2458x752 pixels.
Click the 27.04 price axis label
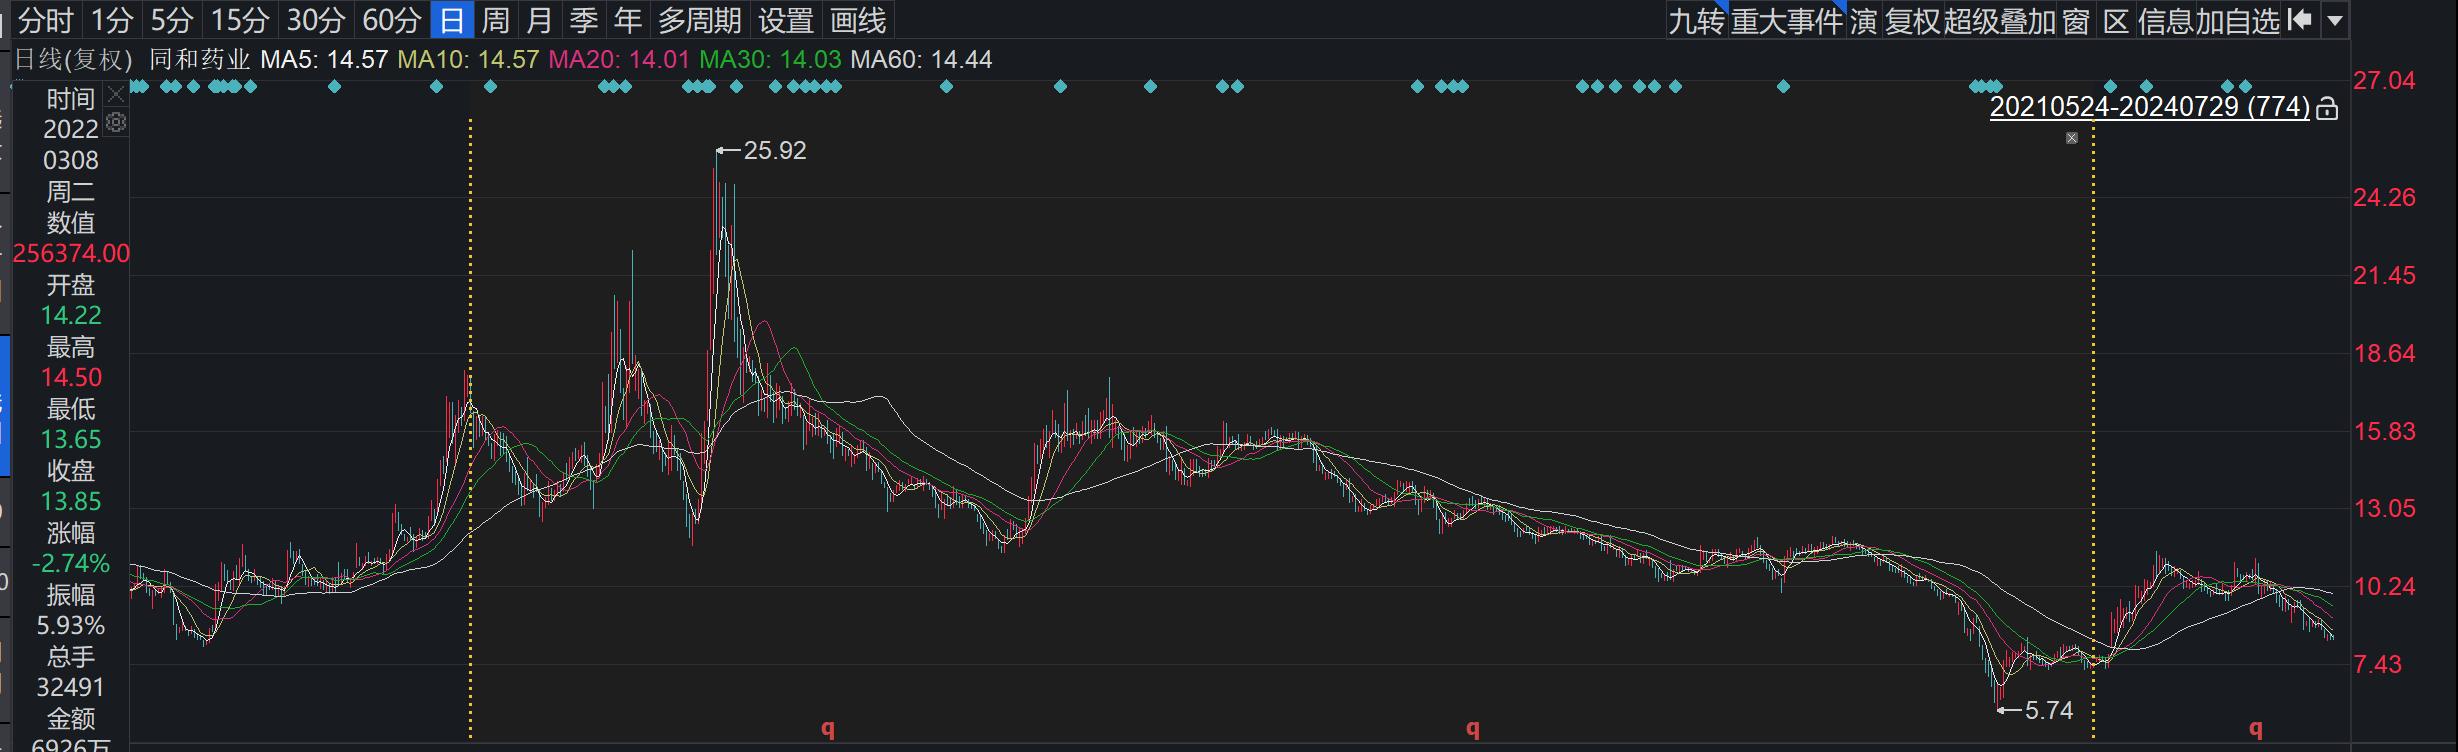click(x=2384, y=80)
